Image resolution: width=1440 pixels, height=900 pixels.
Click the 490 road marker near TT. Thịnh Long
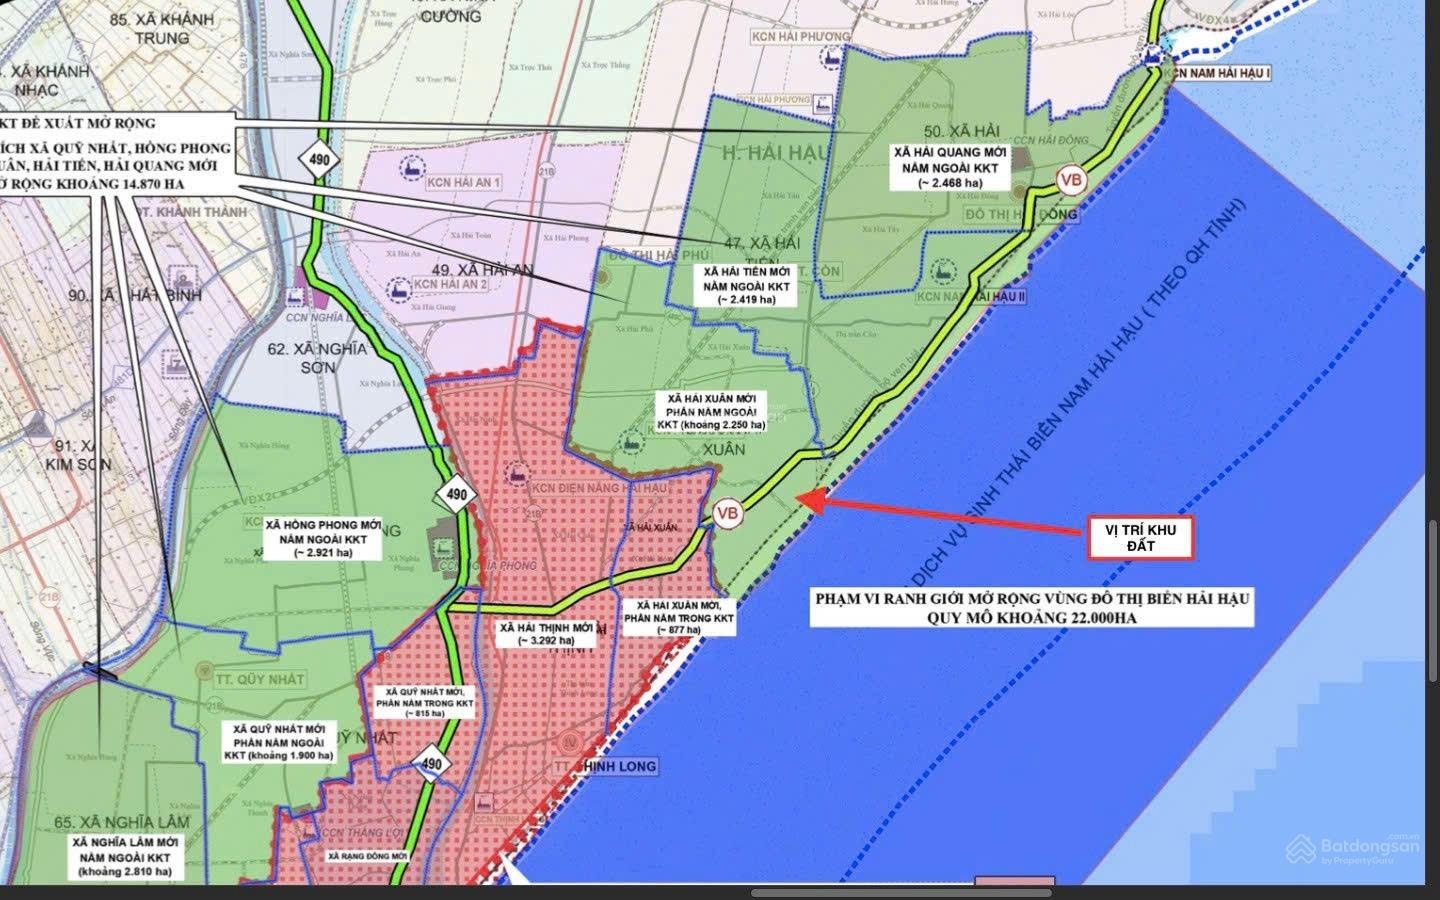point(431,764)
